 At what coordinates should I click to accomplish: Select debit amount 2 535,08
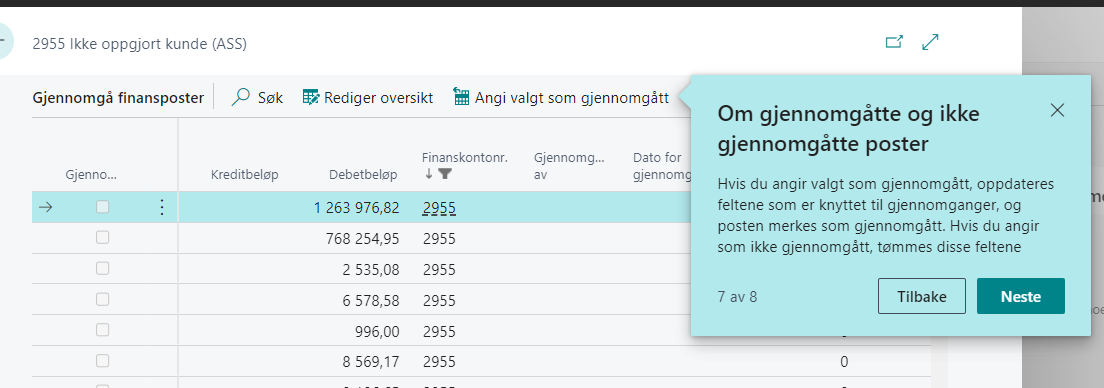[x=372, y=270]
